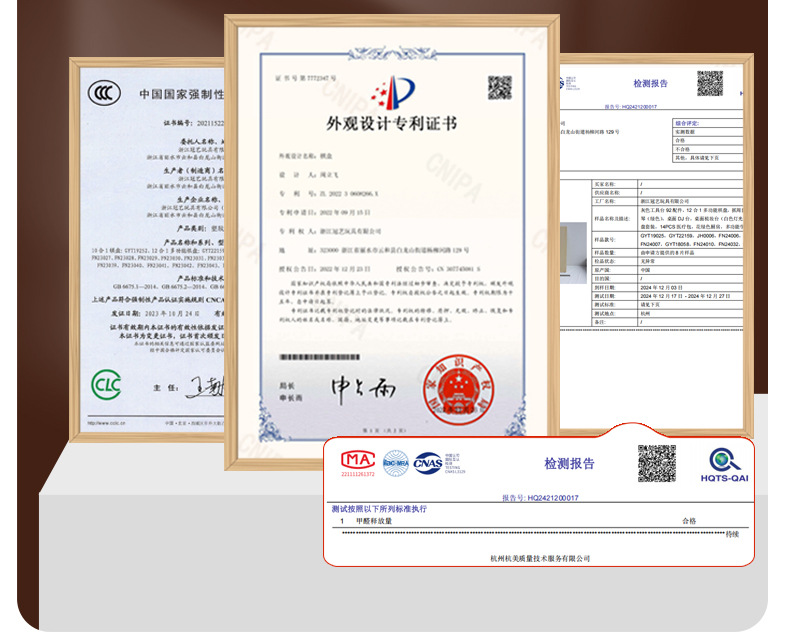
Task: Click the green CLC logo
Action: [106, 384]
